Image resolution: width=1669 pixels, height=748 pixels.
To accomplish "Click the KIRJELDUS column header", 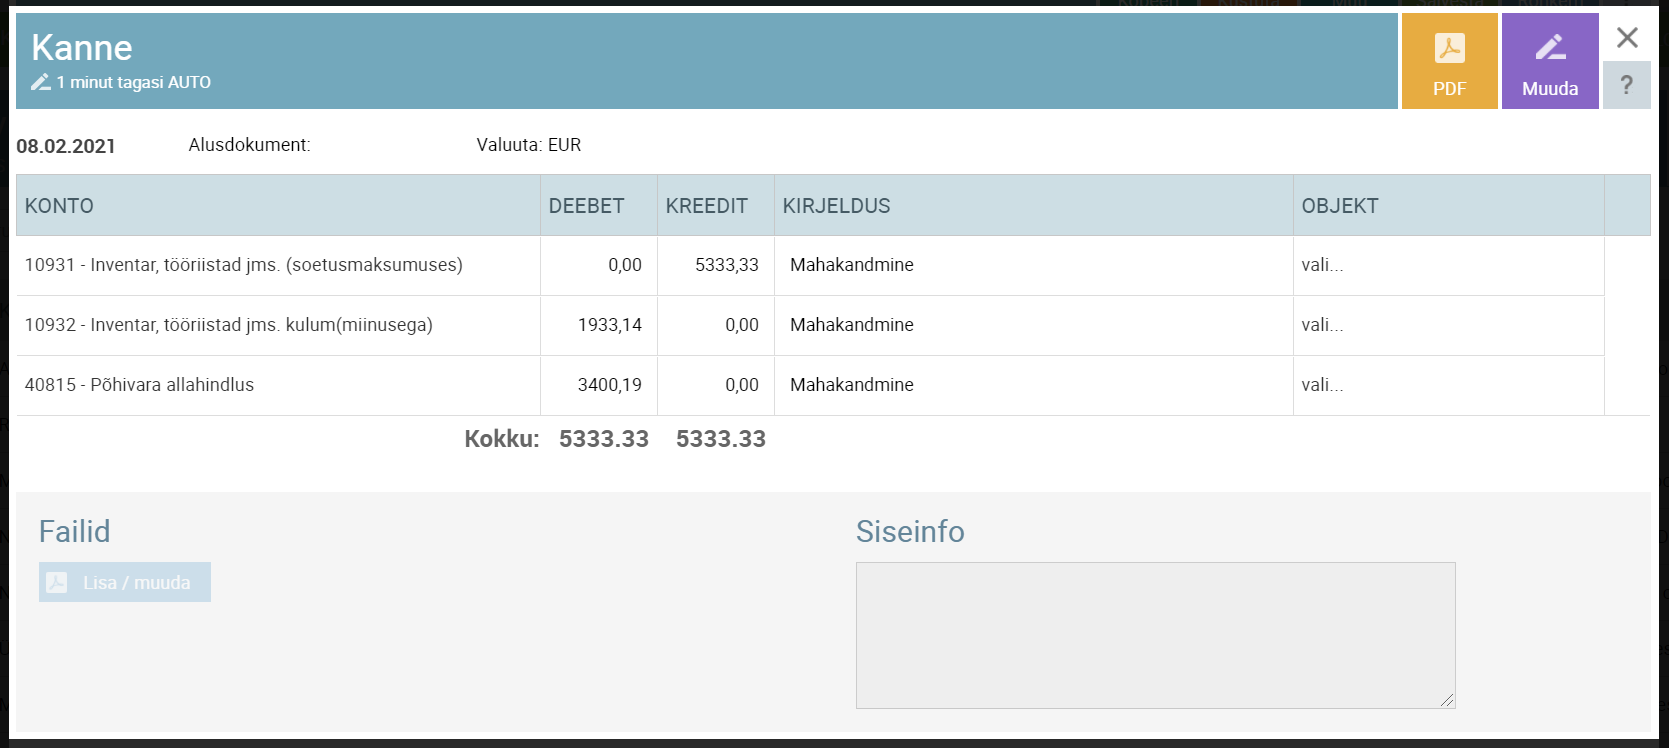I will [836, 206].
